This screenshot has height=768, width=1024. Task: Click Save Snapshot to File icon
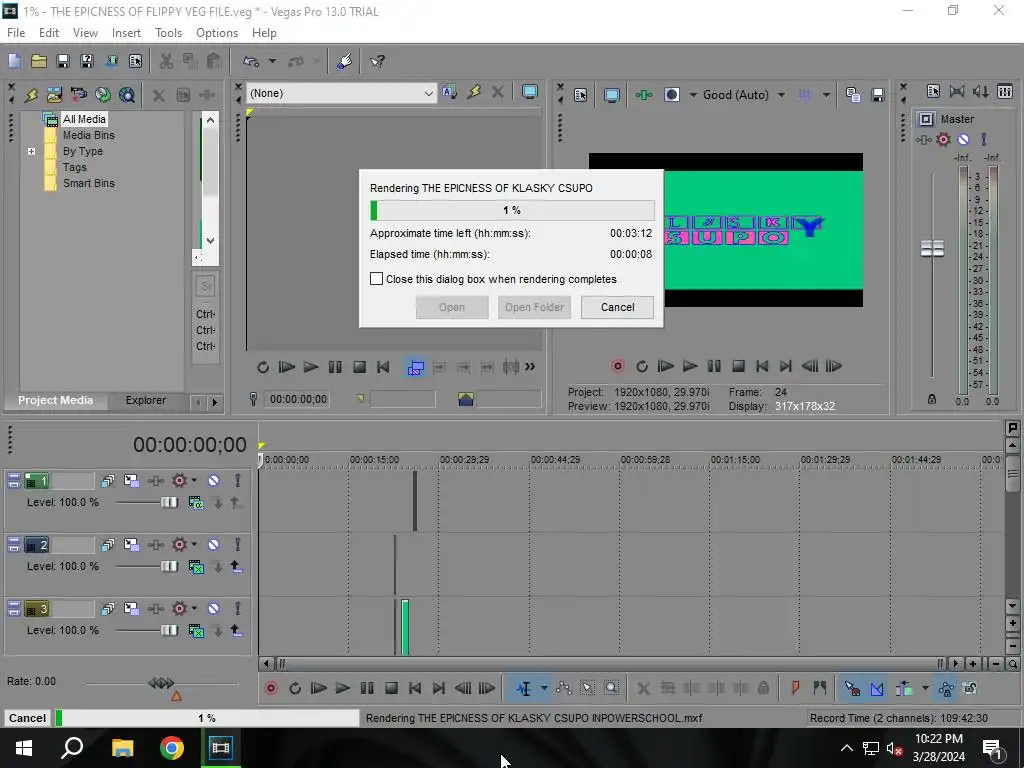point(878,95)
